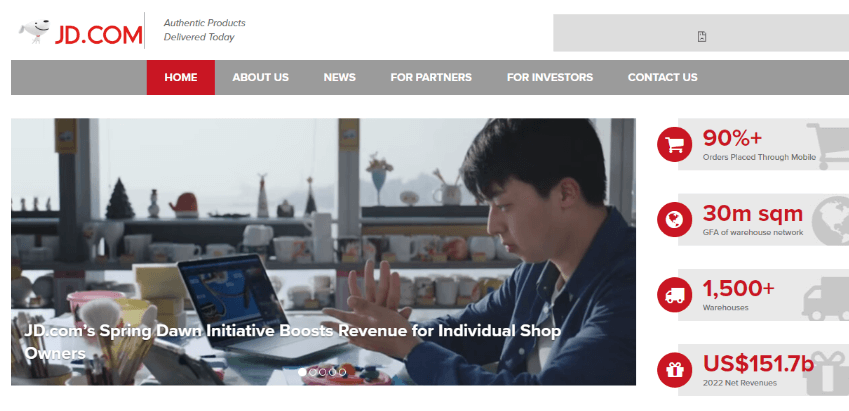Screen dimensions: 849x411
Task: Click the gray truck background graphic
Action: [826, 298]
